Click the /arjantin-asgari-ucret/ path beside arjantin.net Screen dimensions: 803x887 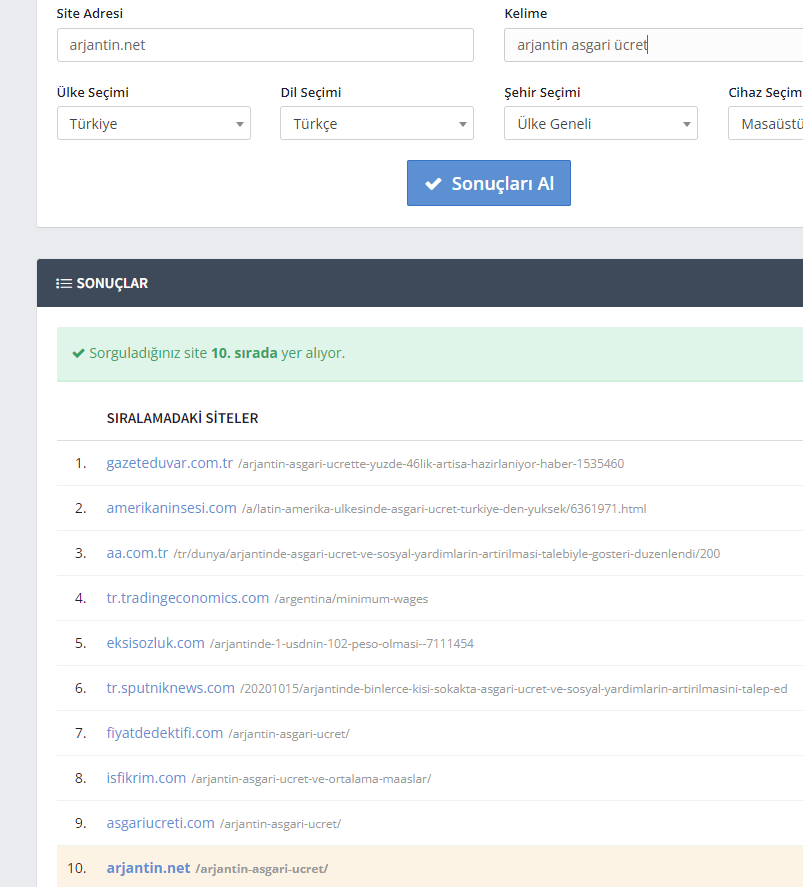tap(262, 869)
